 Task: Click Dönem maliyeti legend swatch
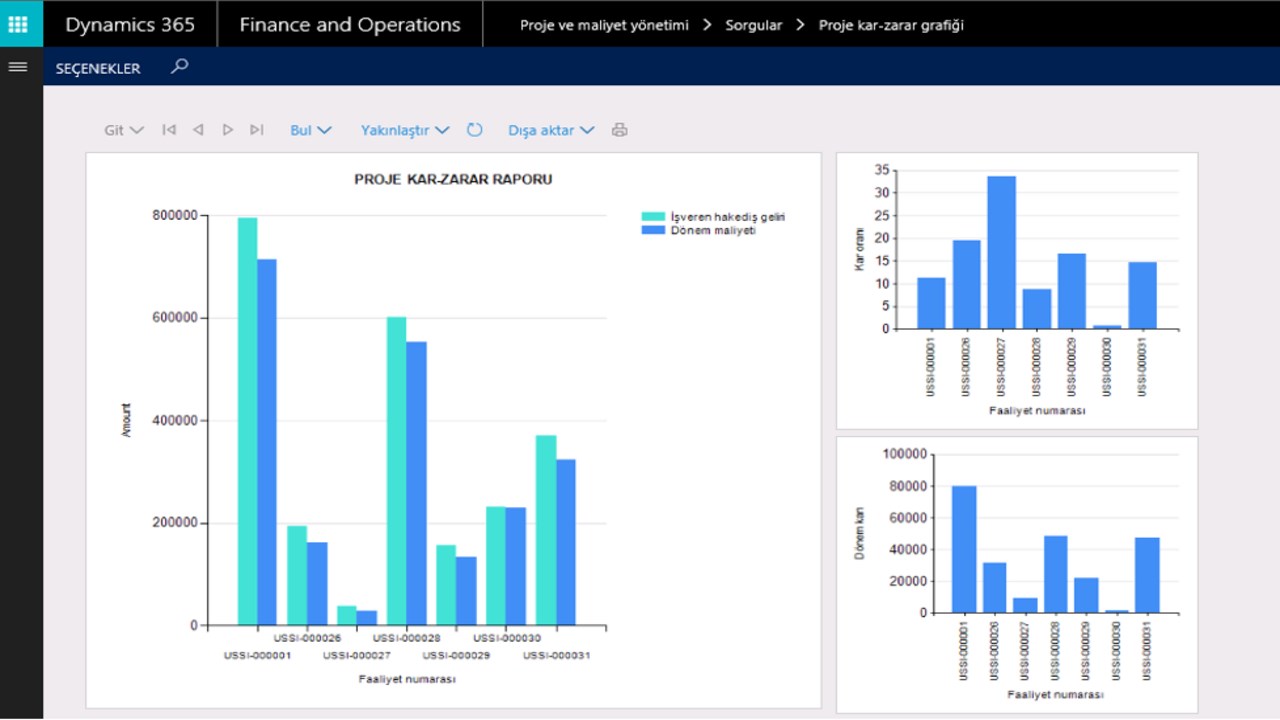pyautogui.click(x=653, y=230)
